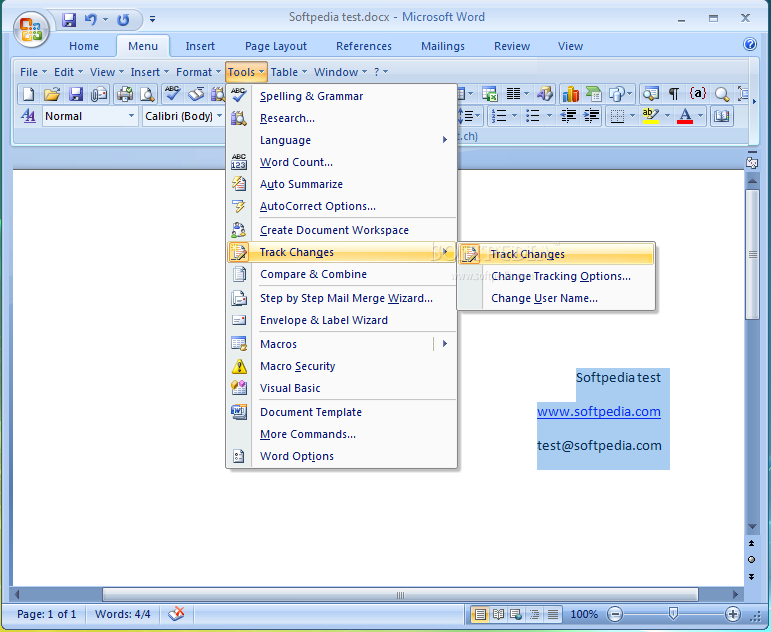Open the Table menu
This screenshot has width=771, height=632.
pyautogui.click(x=289, y=72)
